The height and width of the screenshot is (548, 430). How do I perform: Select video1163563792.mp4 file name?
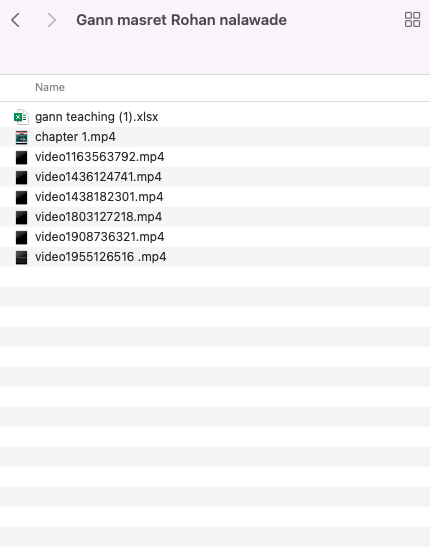[x=100, y=157]
